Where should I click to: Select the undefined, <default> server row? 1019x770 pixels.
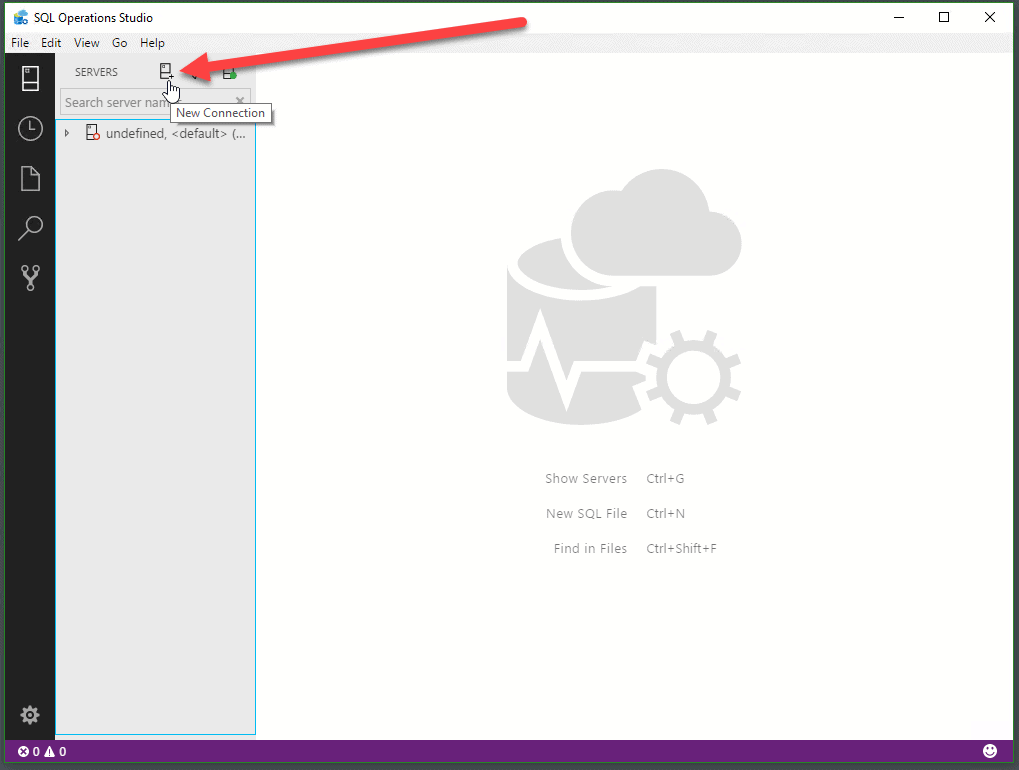coord(155,133)
